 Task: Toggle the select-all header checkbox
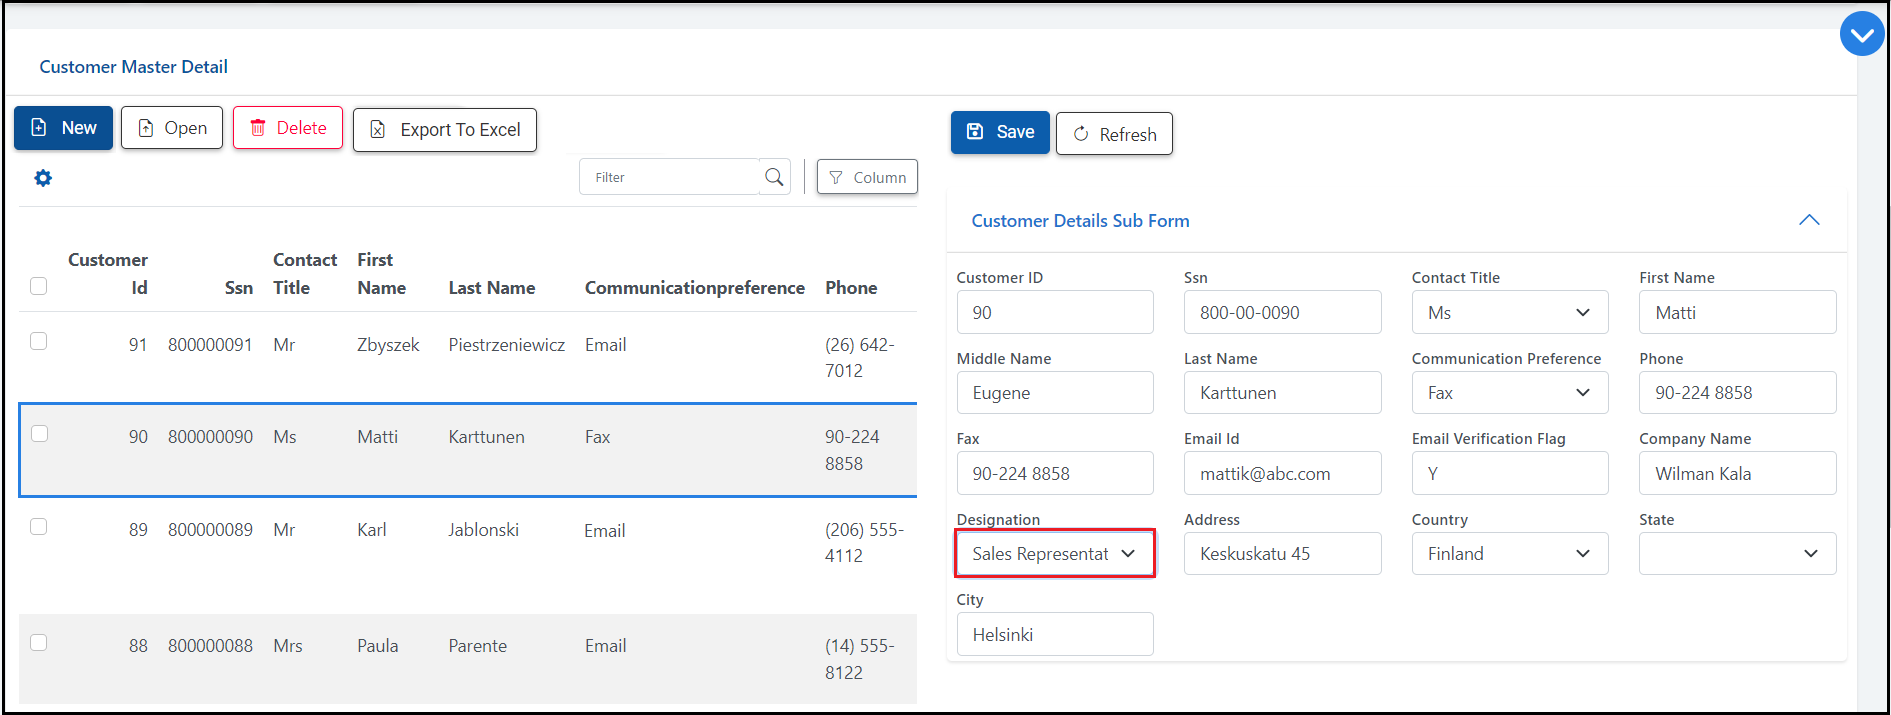click(x=39, y=286)
